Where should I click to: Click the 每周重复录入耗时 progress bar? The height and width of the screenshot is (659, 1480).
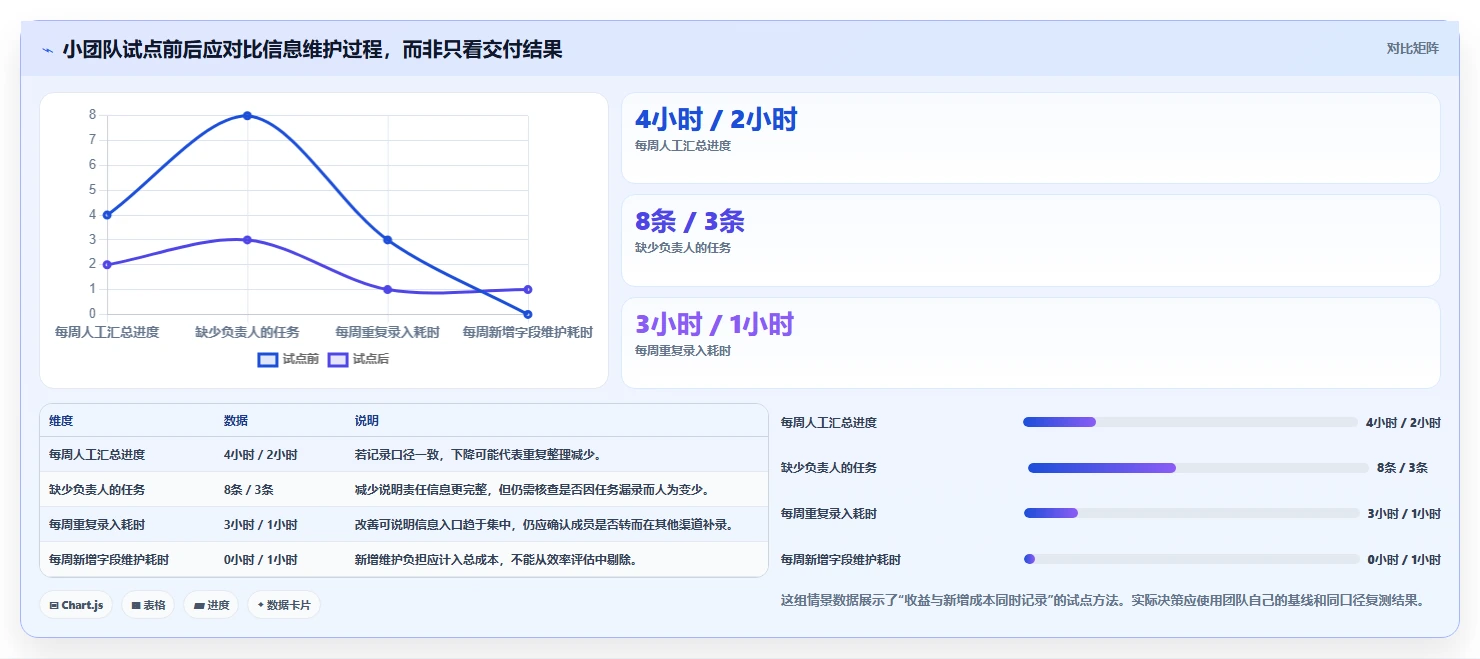coord(1191,513)
